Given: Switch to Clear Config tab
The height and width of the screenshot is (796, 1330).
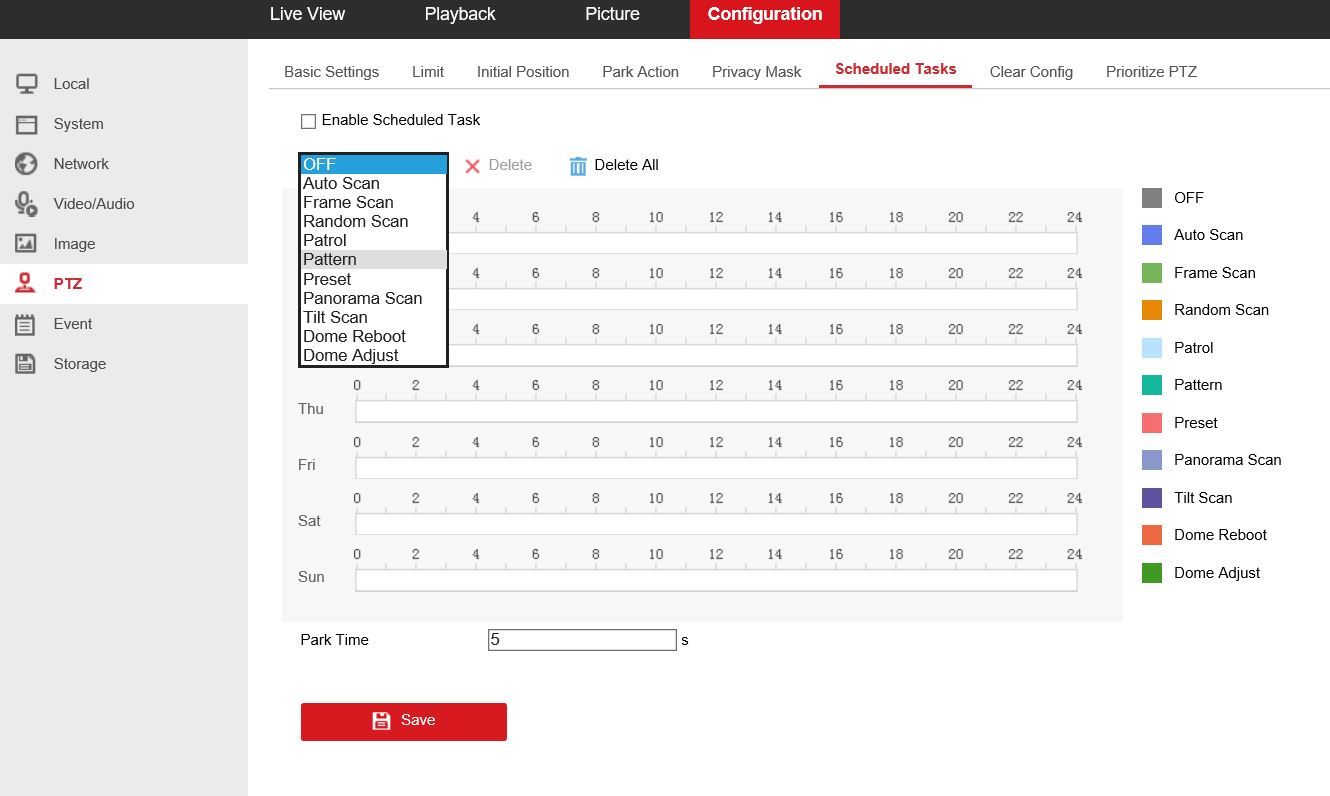Looking at the screenshot, I should pos(1031,72).
